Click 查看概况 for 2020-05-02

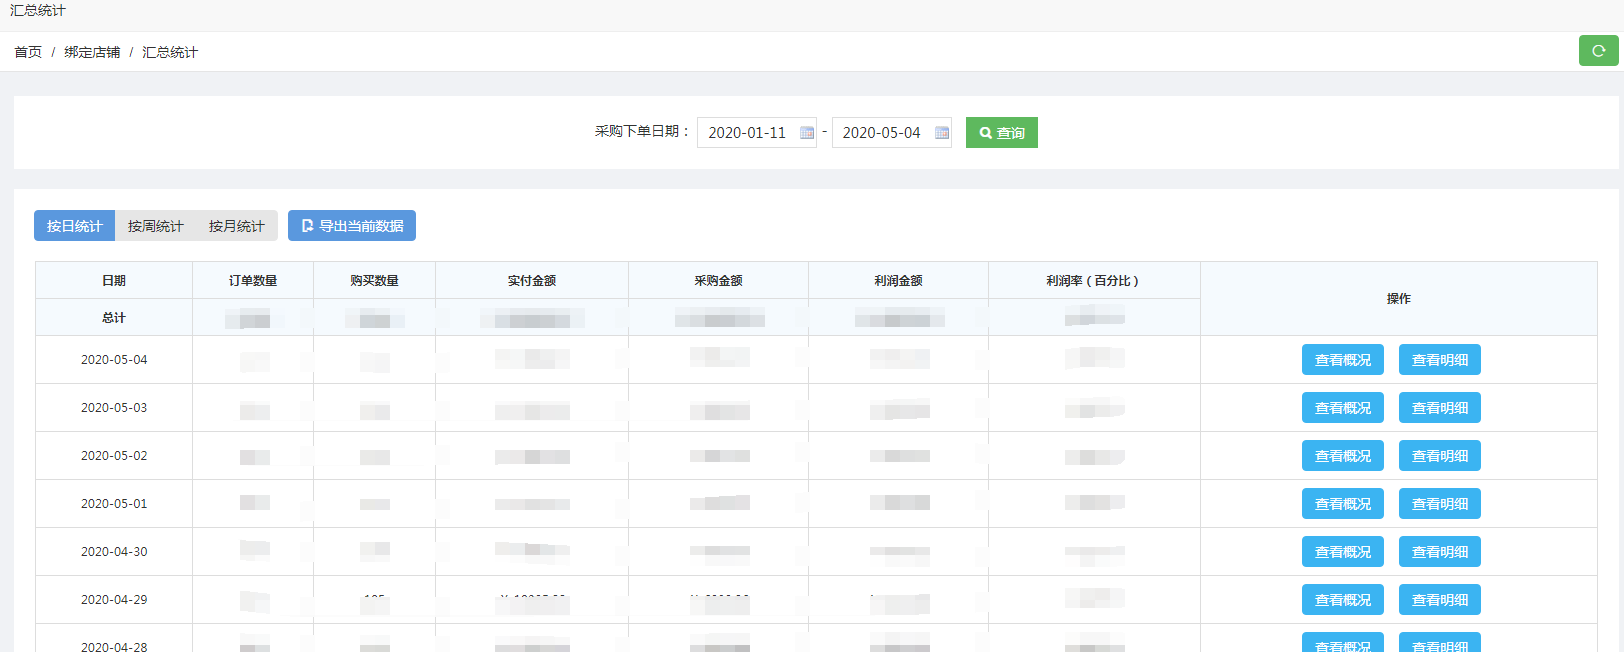[1342, 456]
